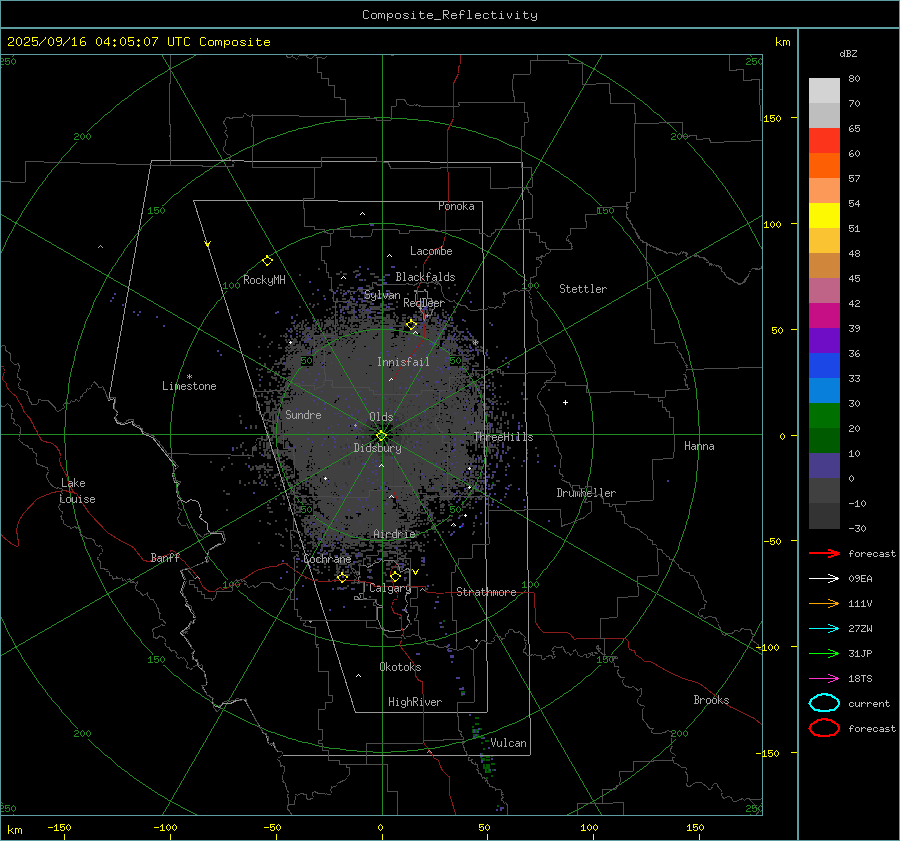
Task: Click the red forecast arrow in legend
Action: [824, 553]
